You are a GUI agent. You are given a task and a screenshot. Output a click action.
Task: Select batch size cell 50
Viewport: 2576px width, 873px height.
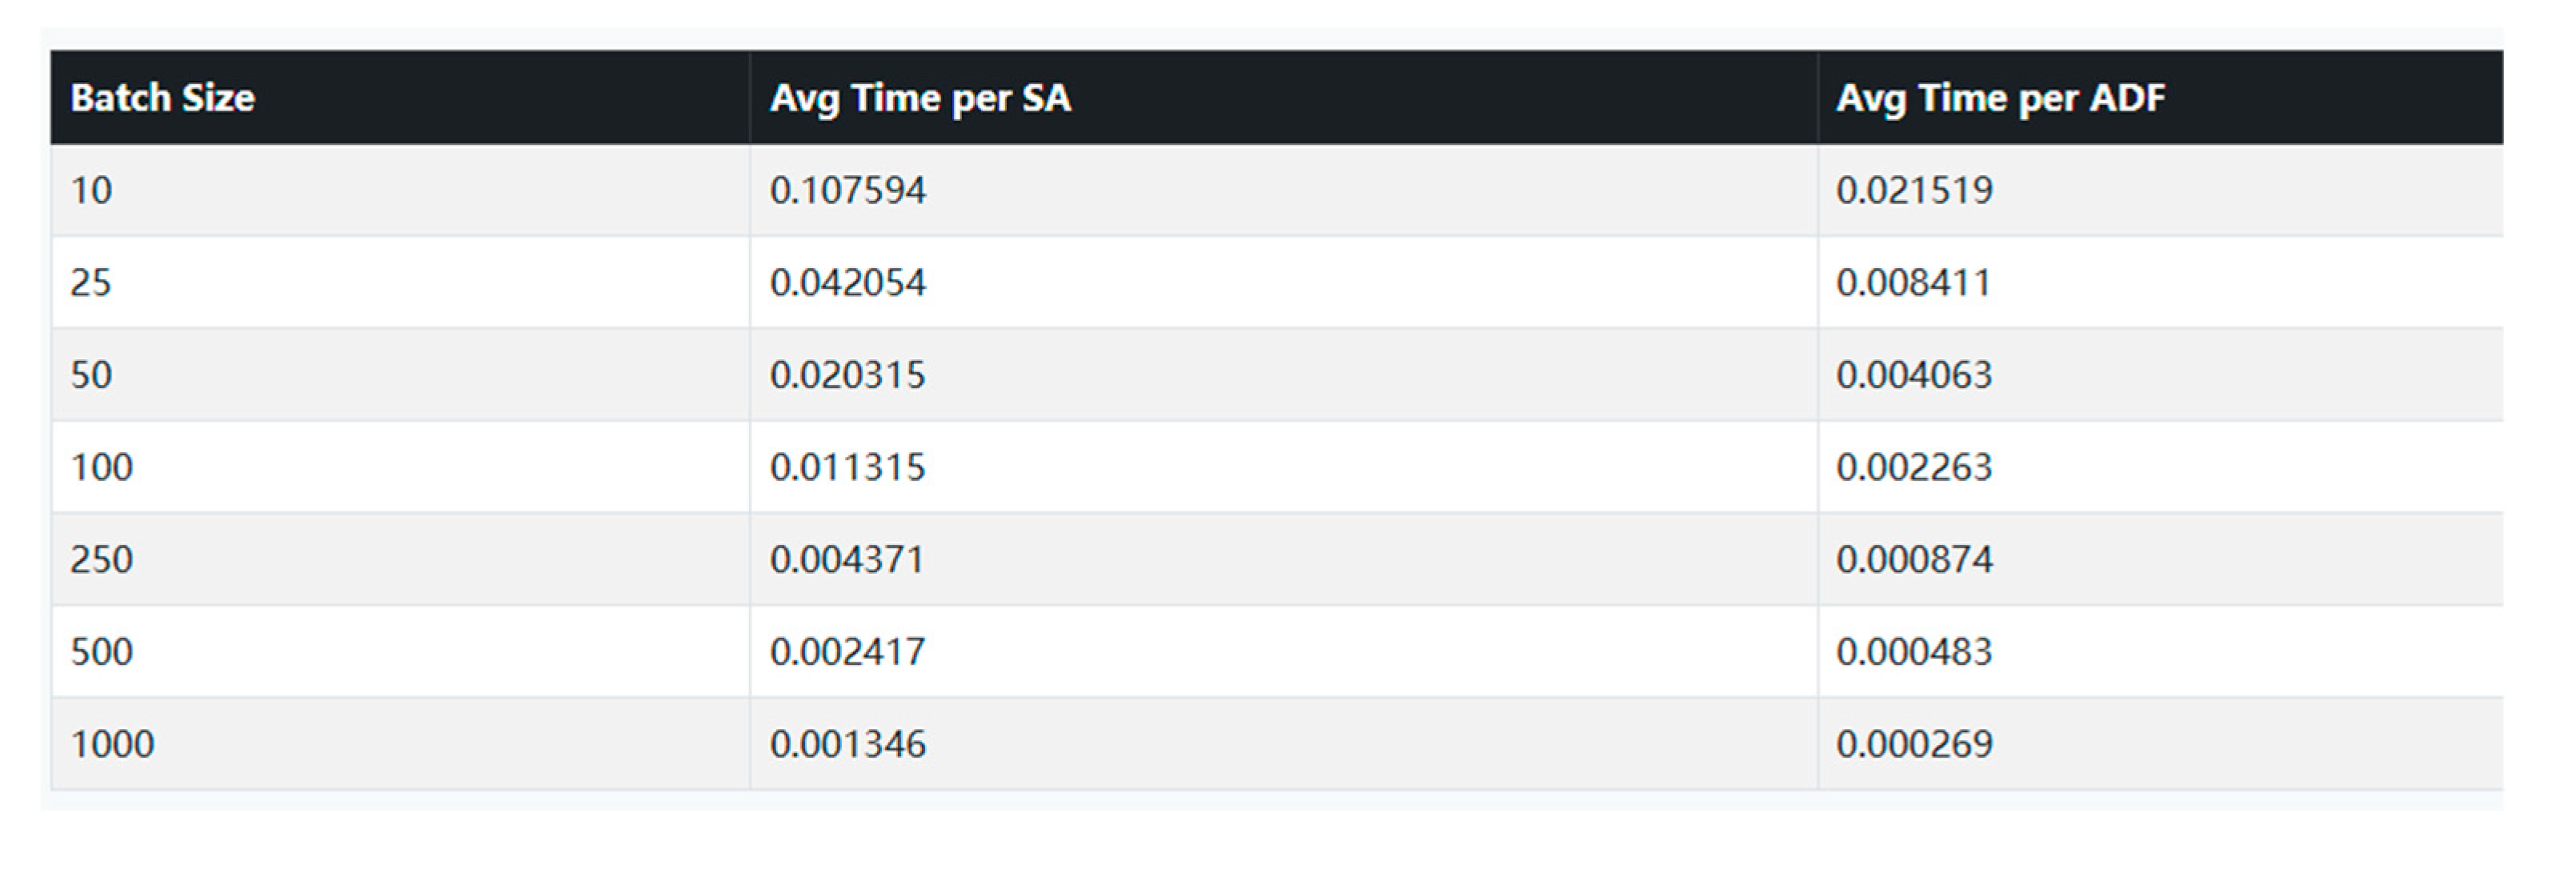[x=91, y=375]
